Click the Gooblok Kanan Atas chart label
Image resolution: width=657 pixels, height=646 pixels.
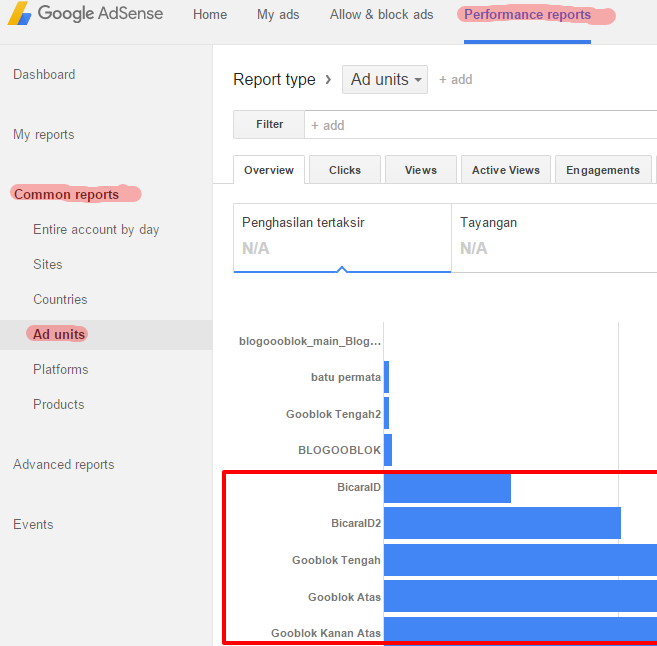(326, 633)
